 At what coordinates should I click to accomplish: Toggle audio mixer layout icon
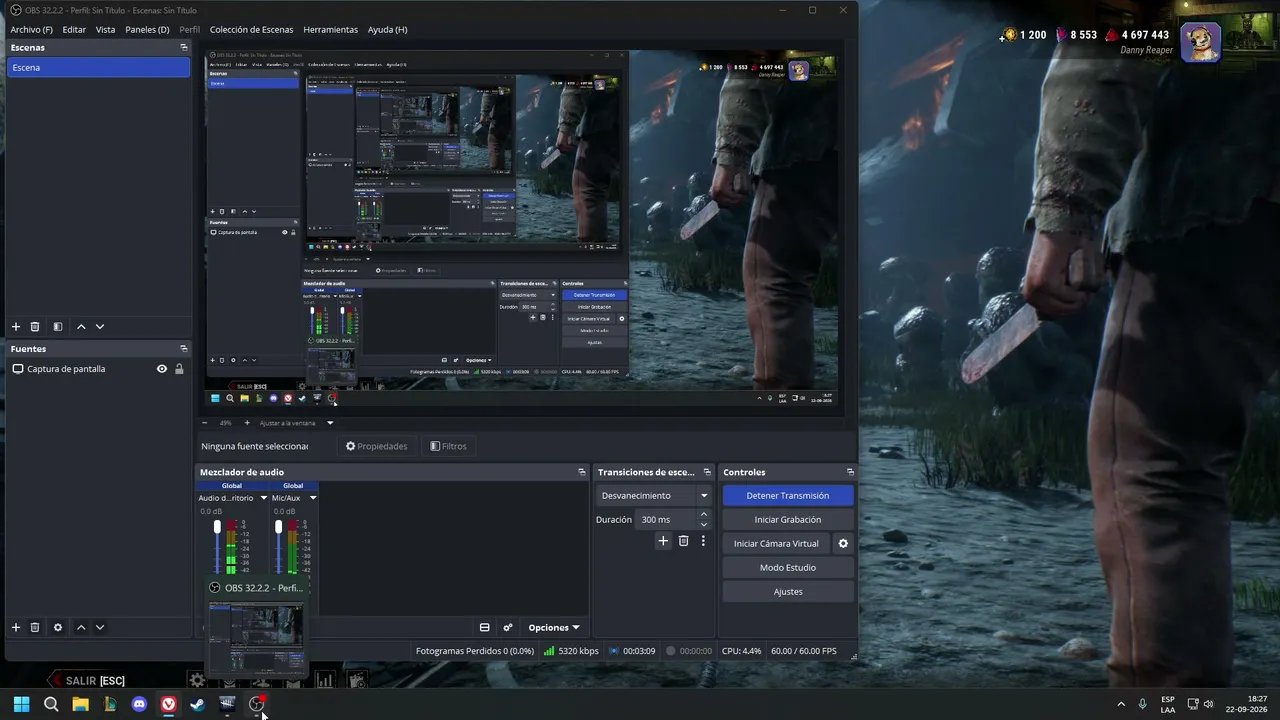pos(485,628)
